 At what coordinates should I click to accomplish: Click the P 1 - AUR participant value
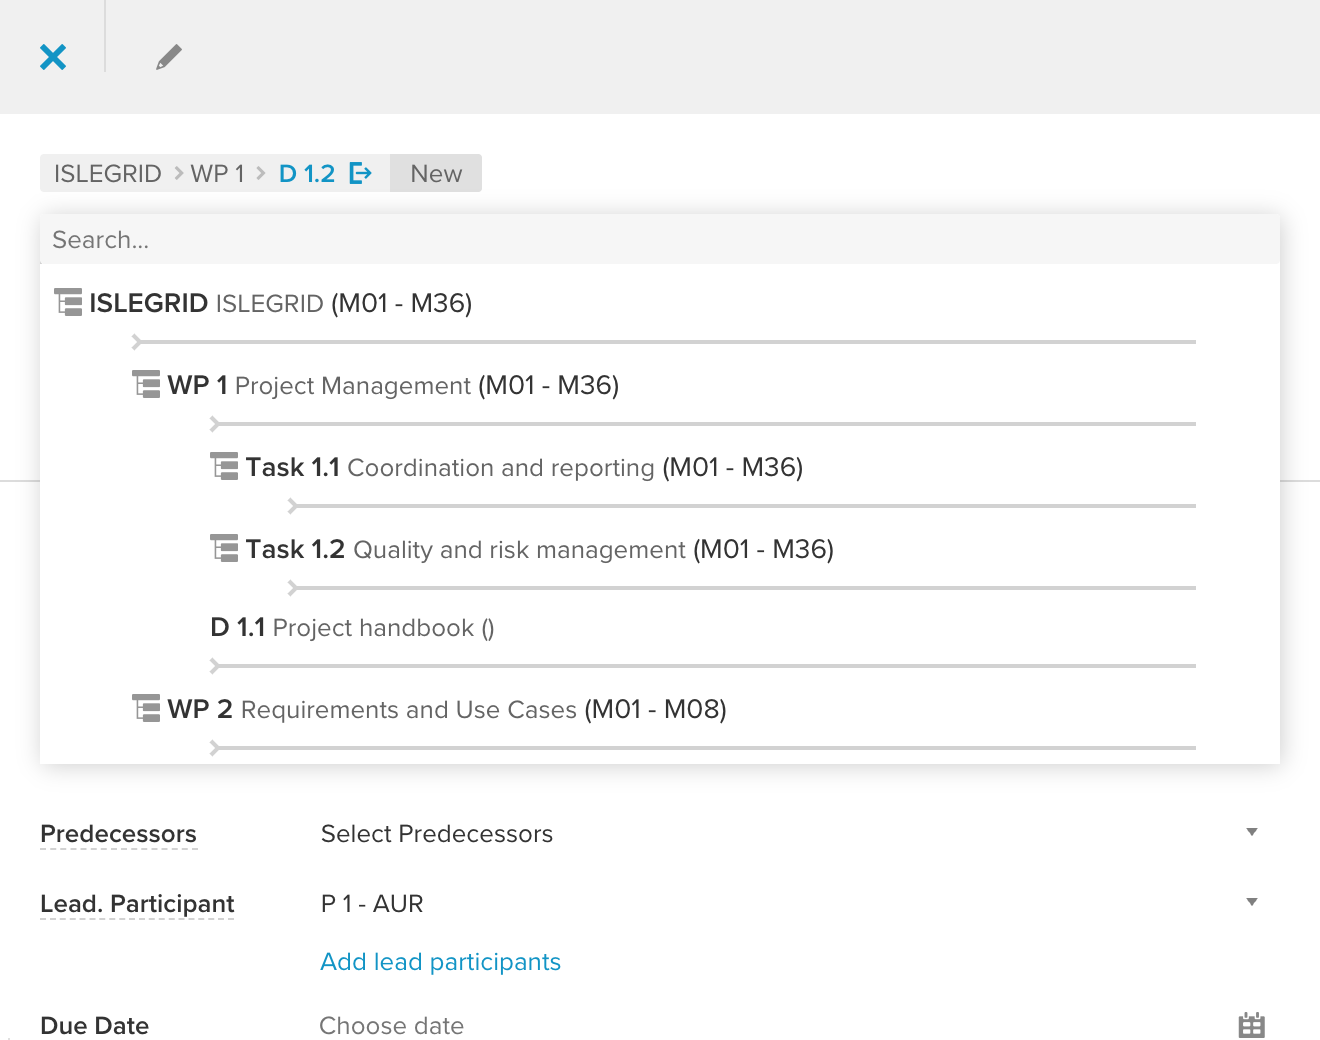pos(372,904)
